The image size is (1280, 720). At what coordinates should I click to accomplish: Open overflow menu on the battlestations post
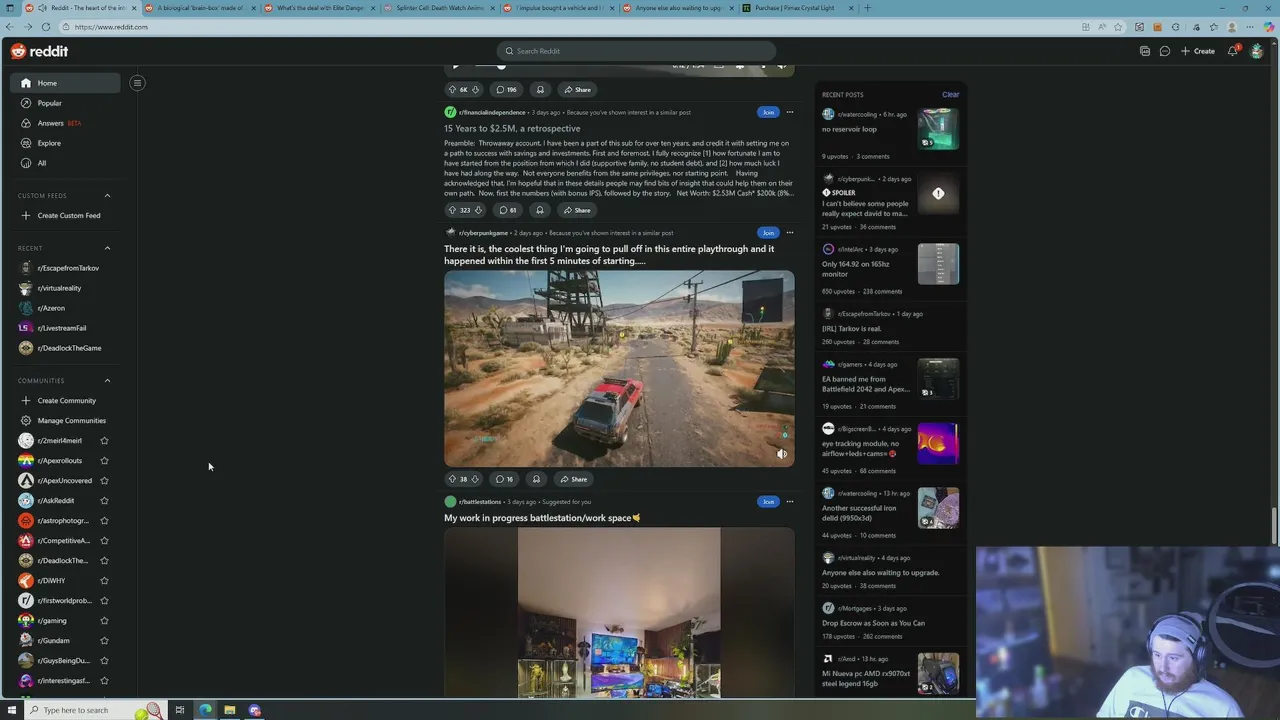[790, 501]
